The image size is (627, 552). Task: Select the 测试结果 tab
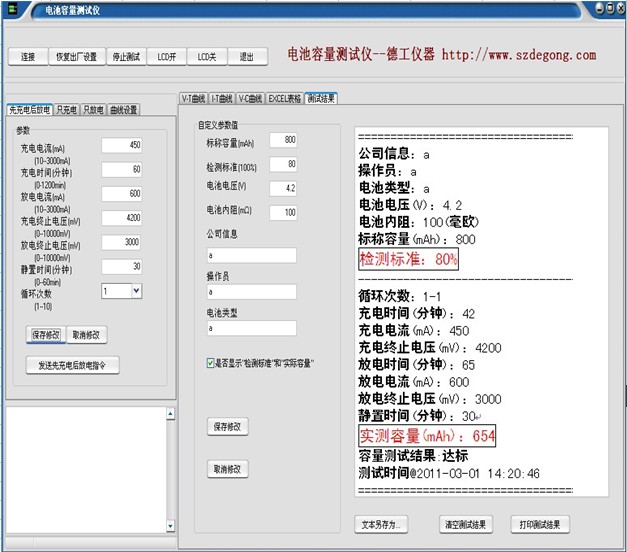point(321,98)
